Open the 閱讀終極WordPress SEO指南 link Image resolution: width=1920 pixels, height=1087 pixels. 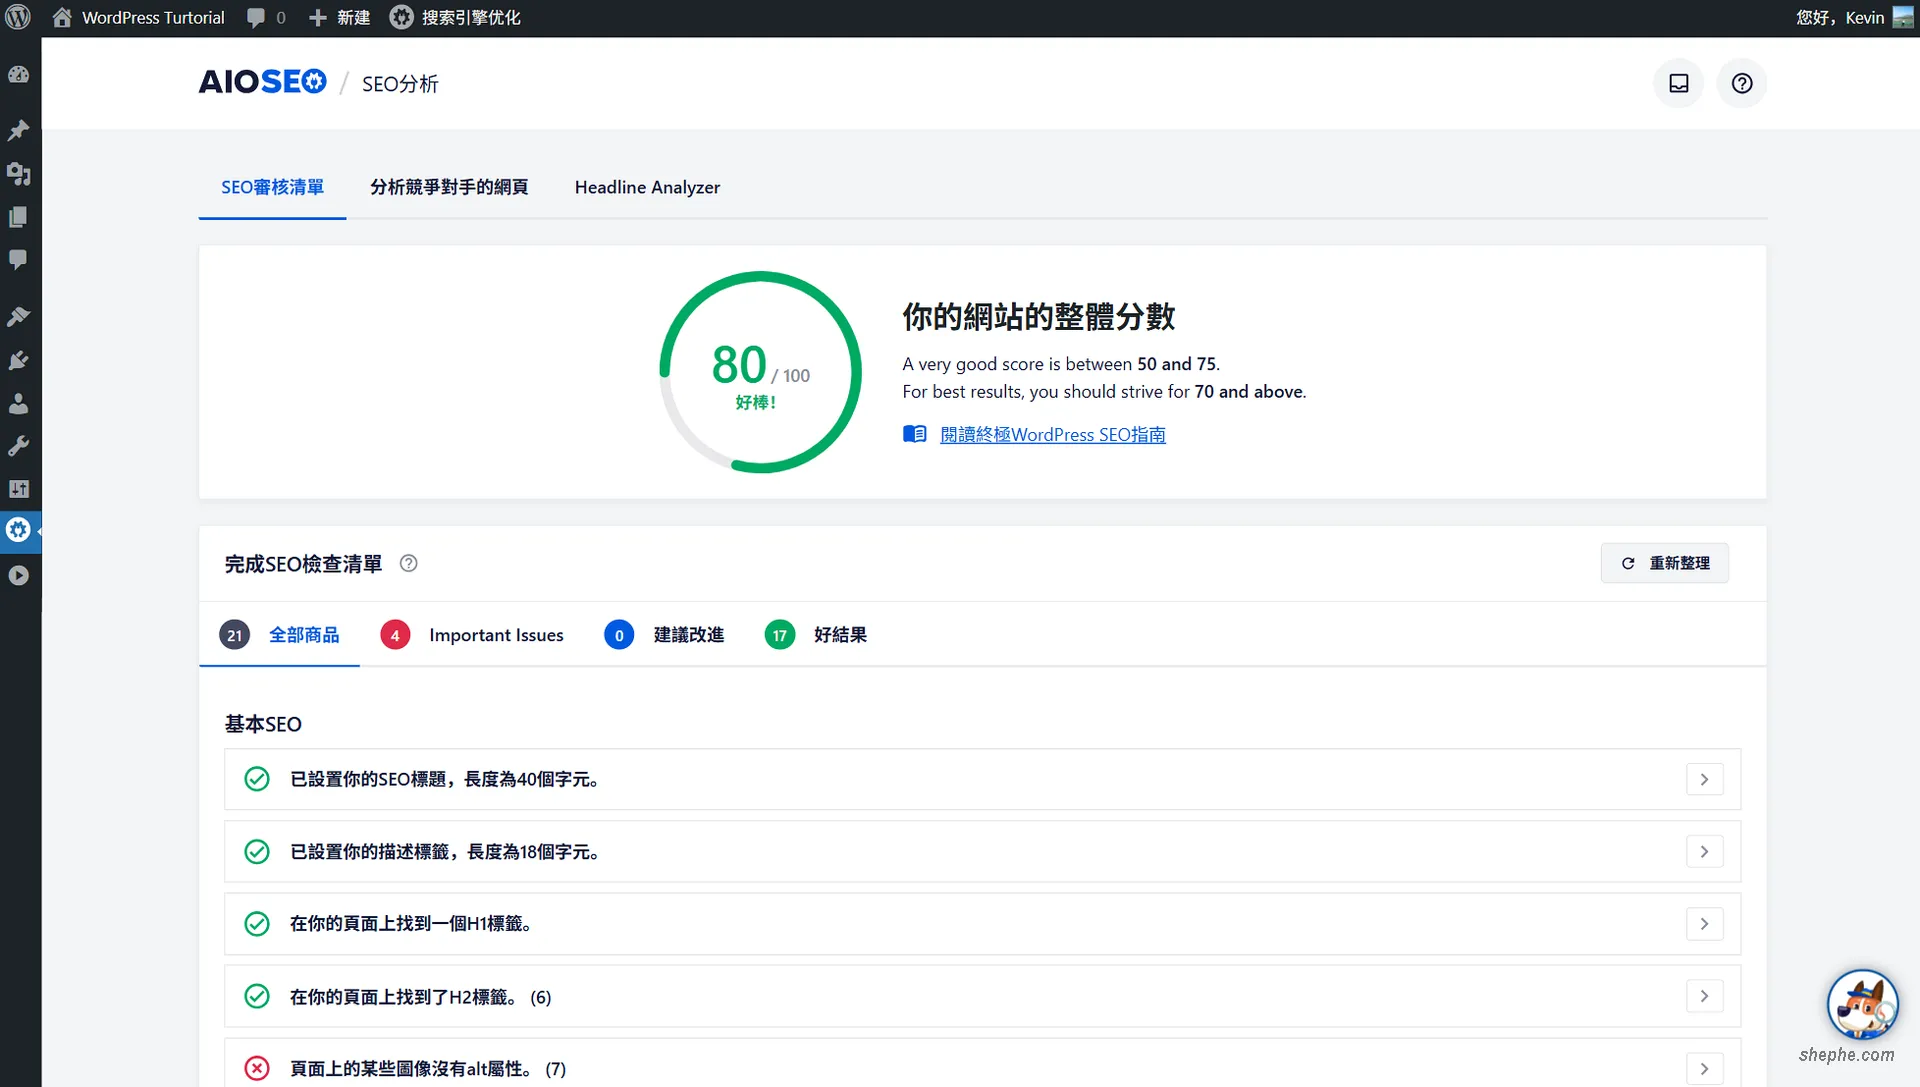[1052, 434]
